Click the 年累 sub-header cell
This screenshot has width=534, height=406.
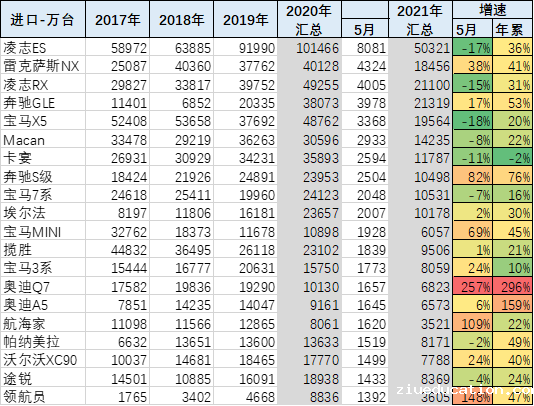pyautogui.click(x=513, y=29)
